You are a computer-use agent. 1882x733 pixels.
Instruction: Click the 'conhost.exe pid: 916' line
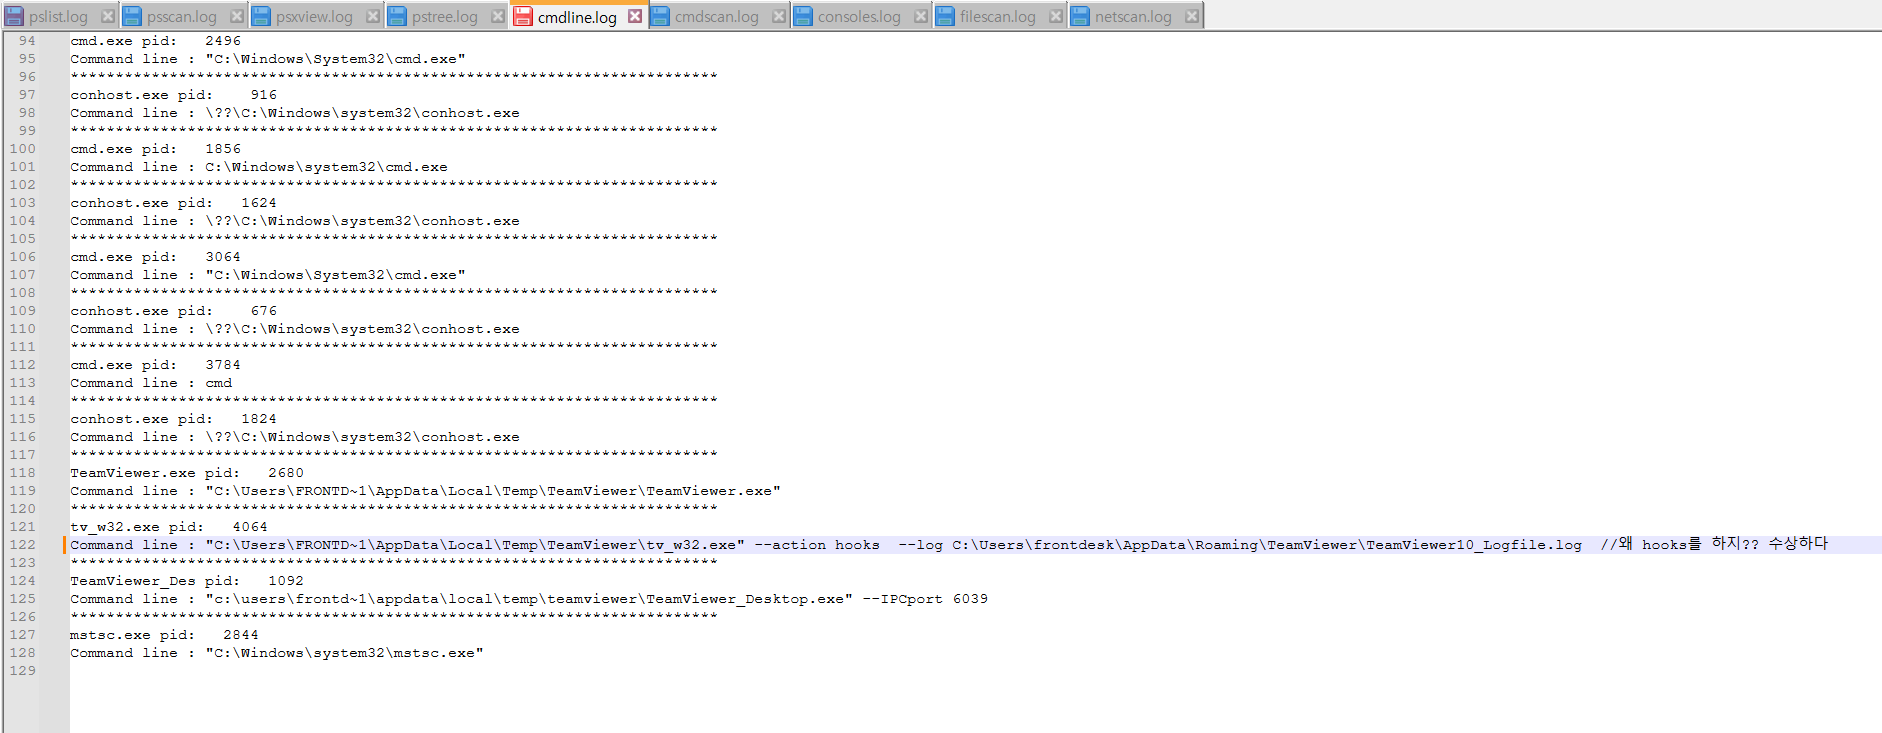(173, 95)
